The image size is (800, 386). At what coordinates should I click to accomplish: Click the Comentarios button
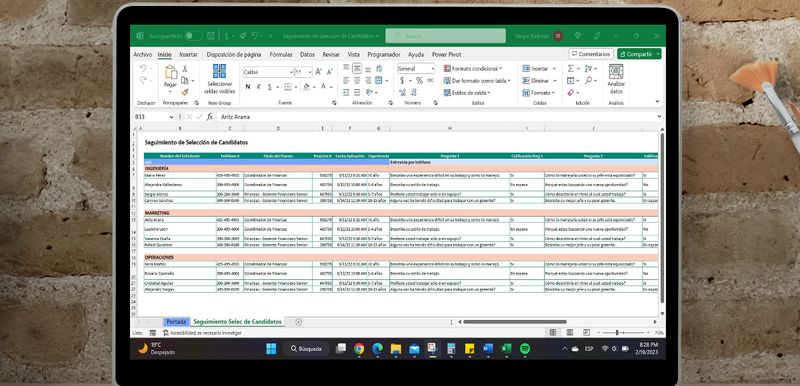point(591,54)
